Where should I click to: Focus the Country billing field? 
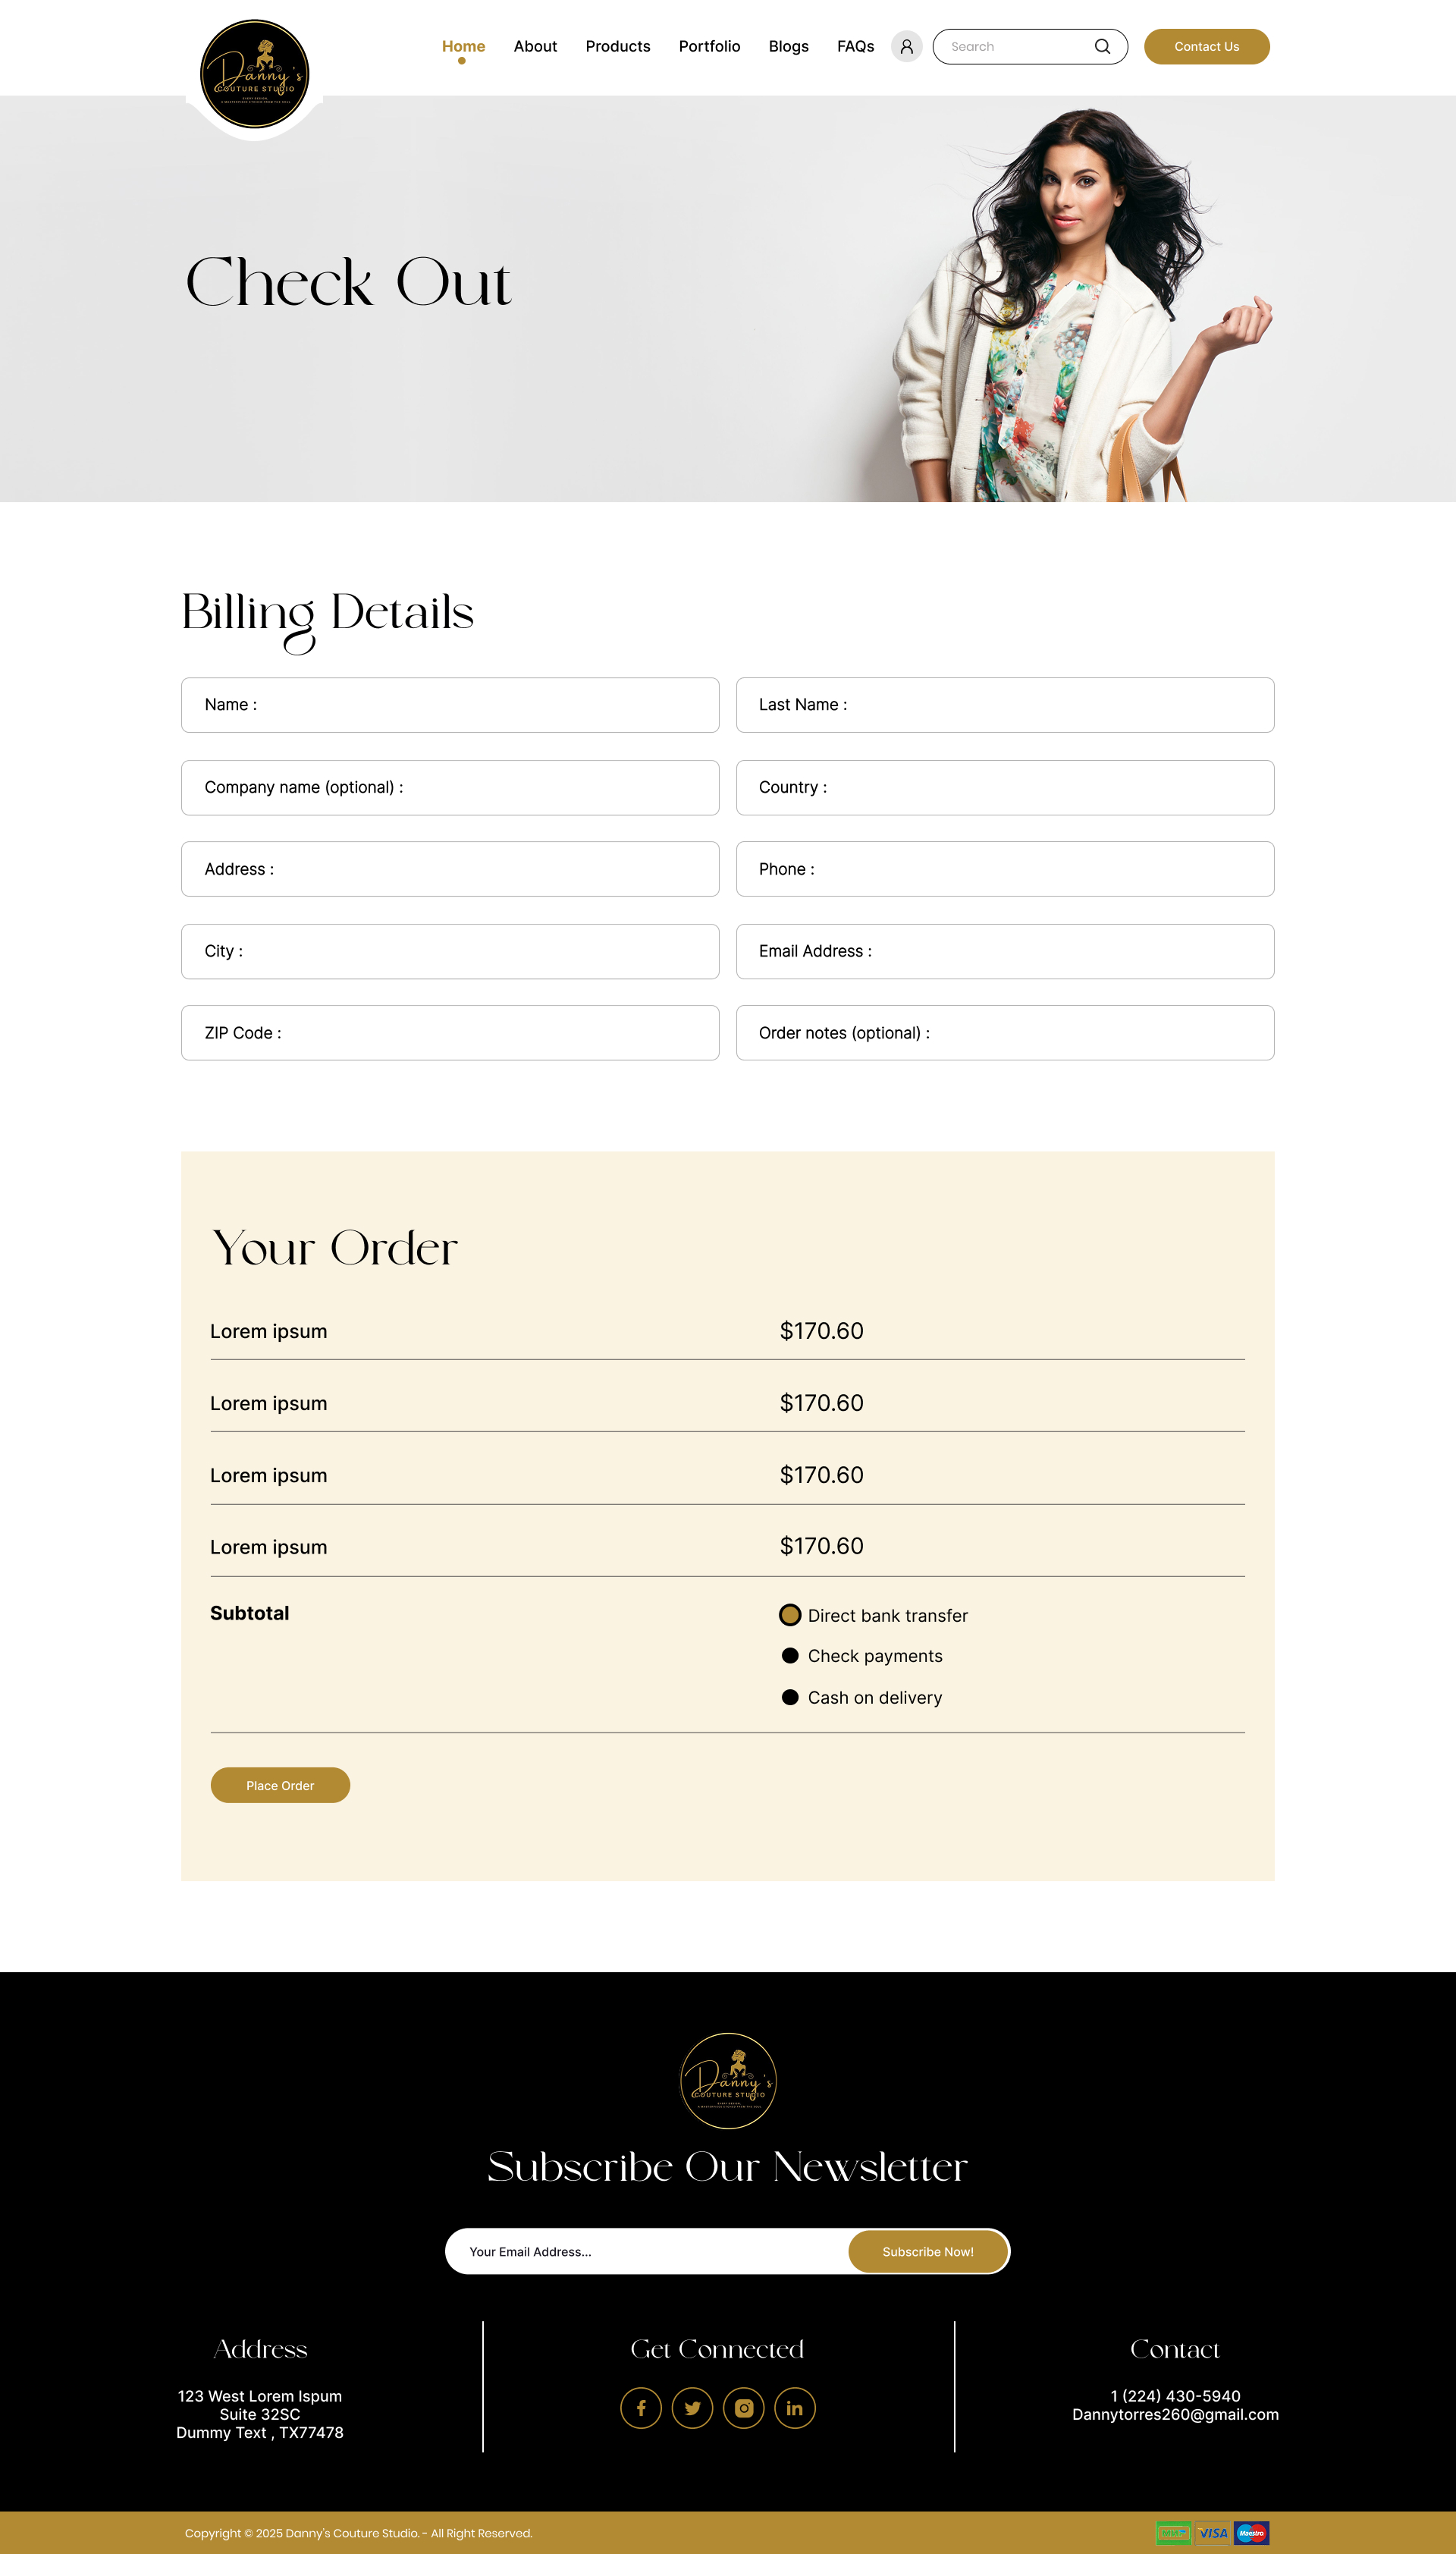pyautogui.click(x=1004, y=788)
